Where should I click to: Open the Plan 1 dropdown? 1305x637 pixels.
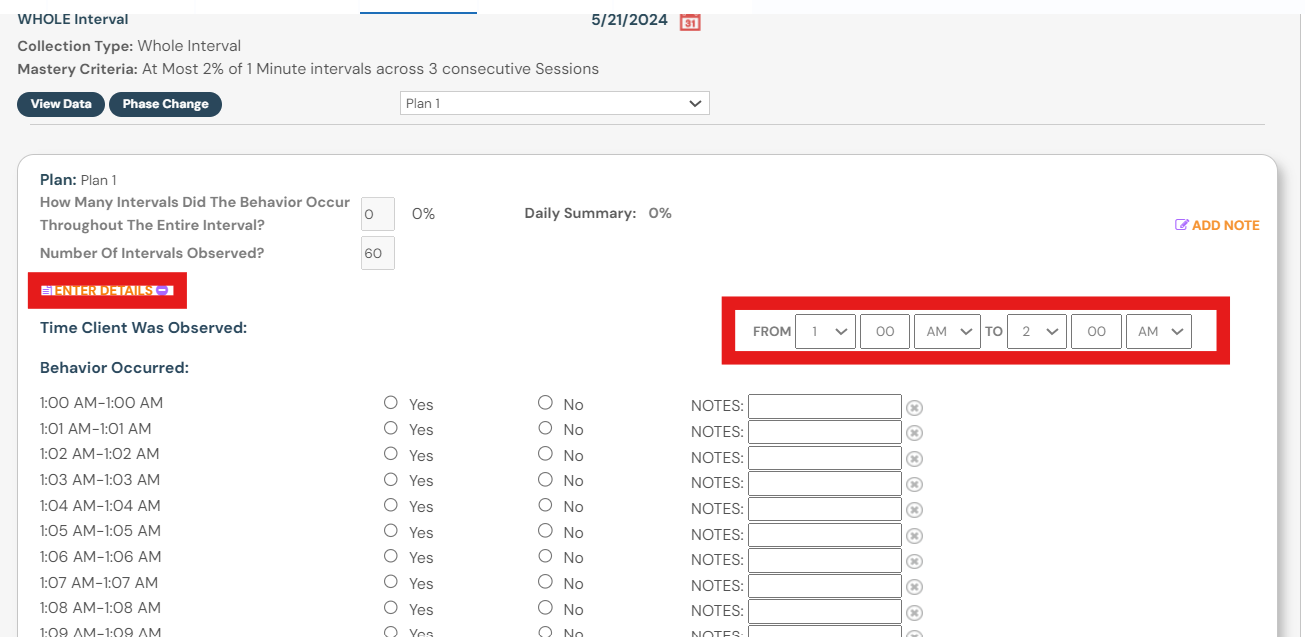pos(554,104)
